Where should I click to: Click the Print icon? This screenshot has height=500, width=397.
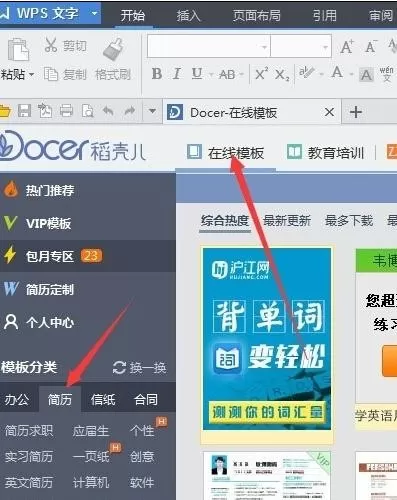tap(66, 110)
